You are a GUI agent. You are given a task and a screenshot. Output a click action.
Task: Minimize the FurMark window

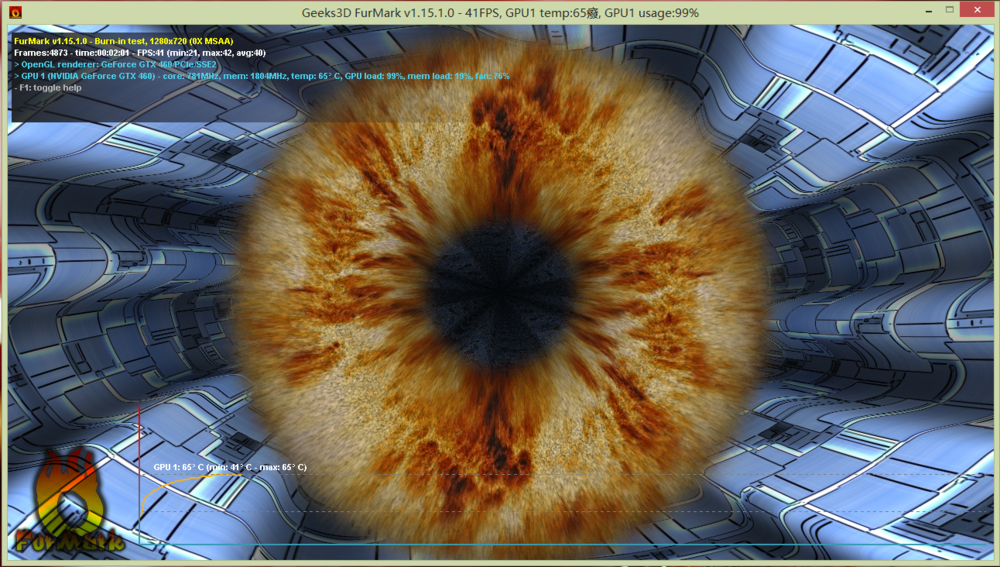tap(927, 10)
